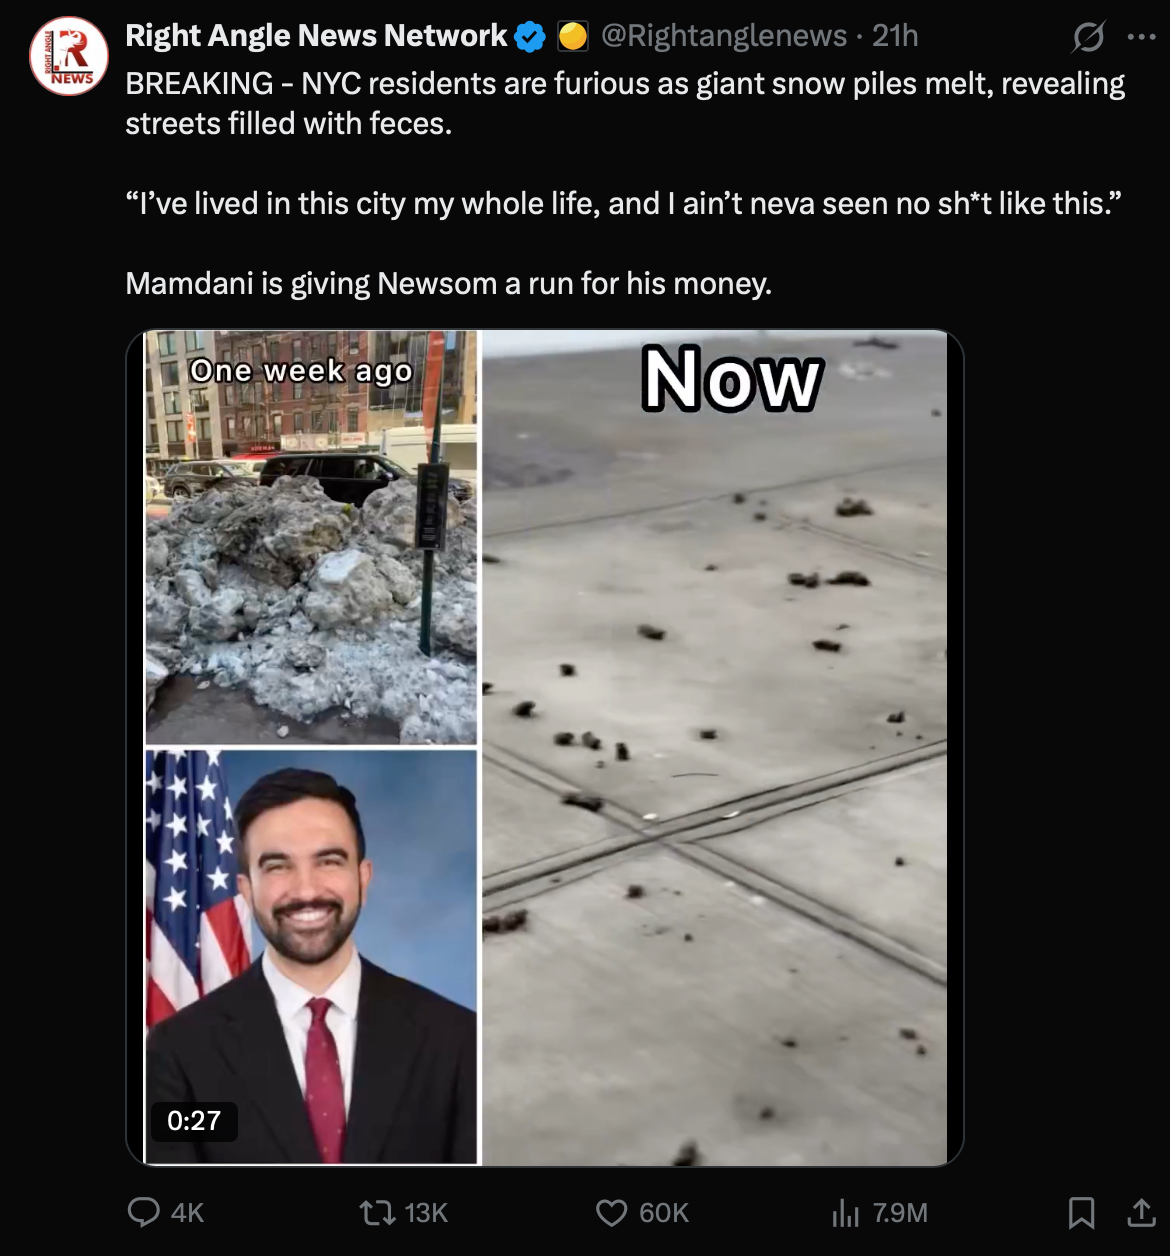Play the video from the 0:27 badge
This screenshot has height=1256, width=1170.
point(194,1120)
